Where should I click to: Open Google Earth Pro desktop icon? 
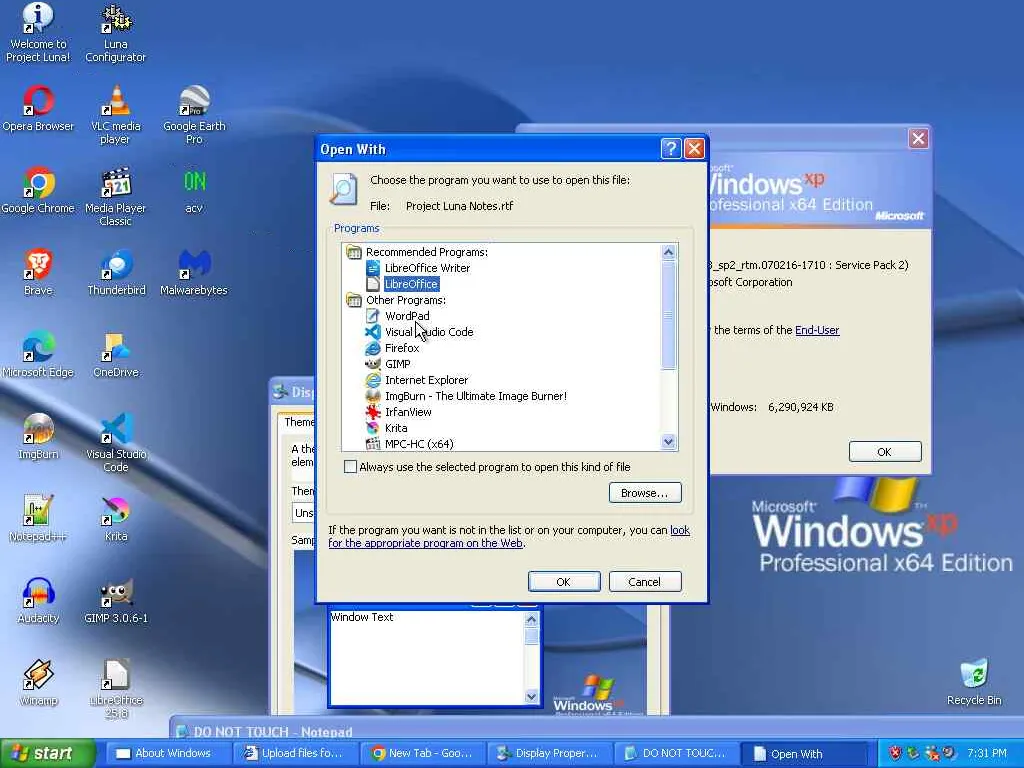(194, 115)
